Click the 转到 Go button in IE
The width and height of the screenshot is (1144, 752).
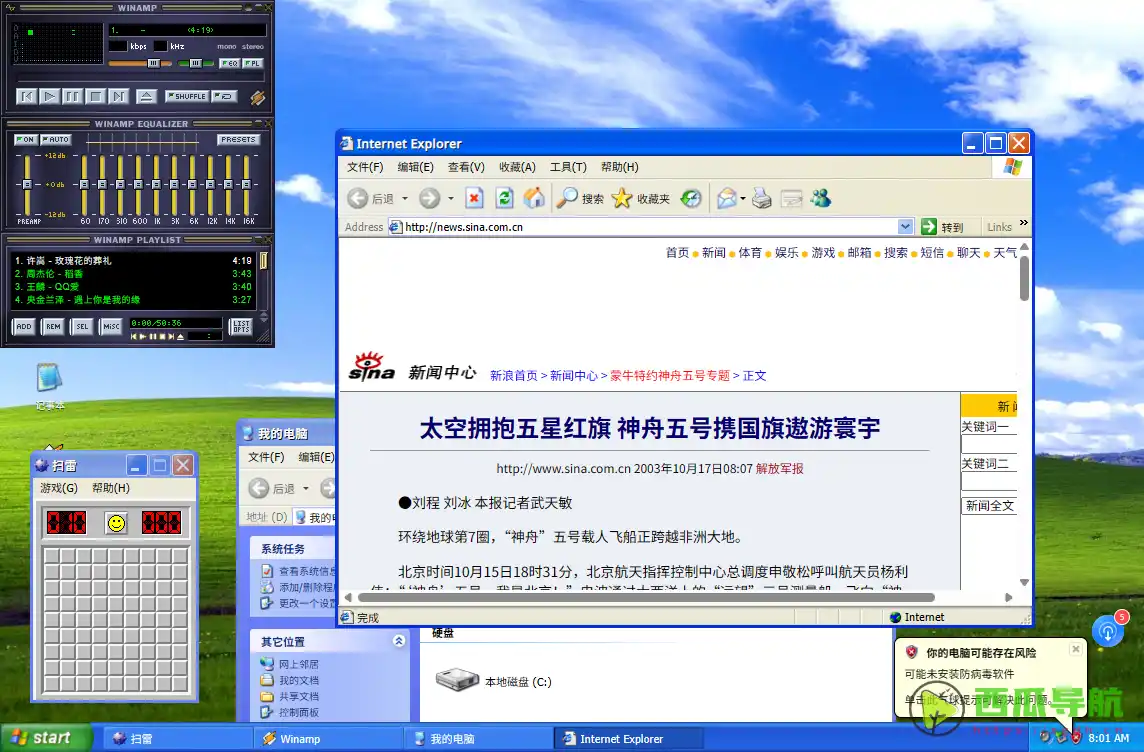(943, 227)
